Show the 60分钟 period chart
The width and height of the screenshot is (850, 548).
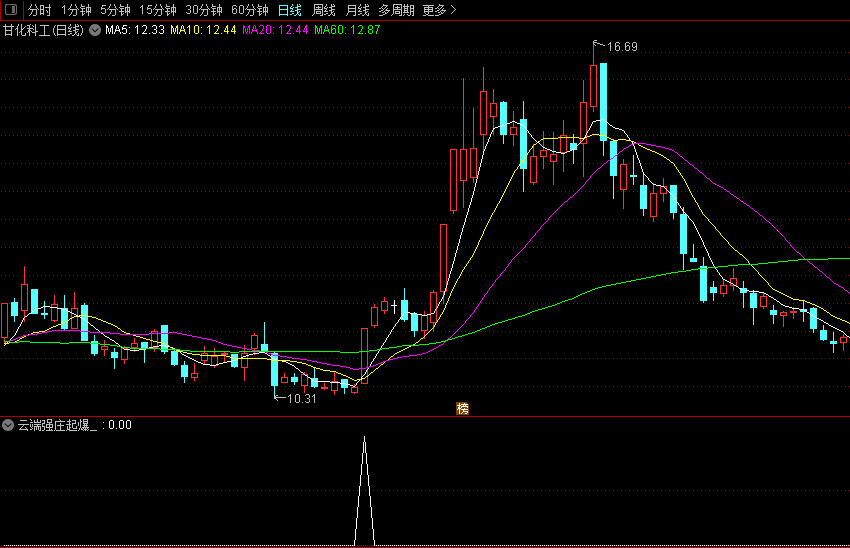tap(250, 10)
